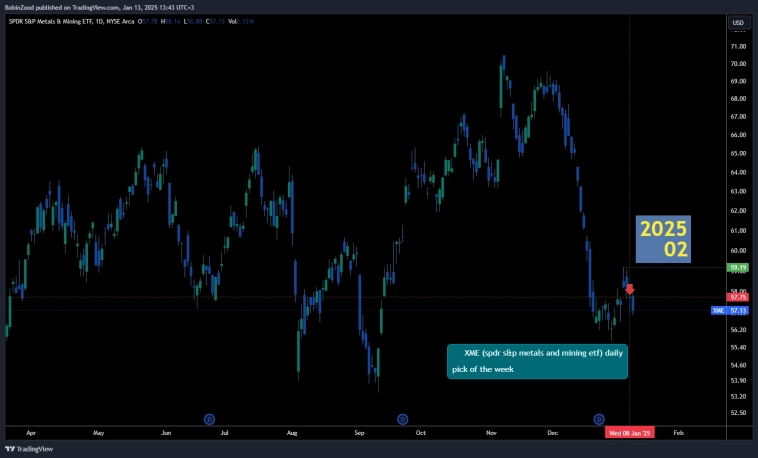Image resolution: width=758 pixels, height=458 pixels.
Task: Click the Feb label on time axis
Action: pyautogui.click(x=679, y=433)
